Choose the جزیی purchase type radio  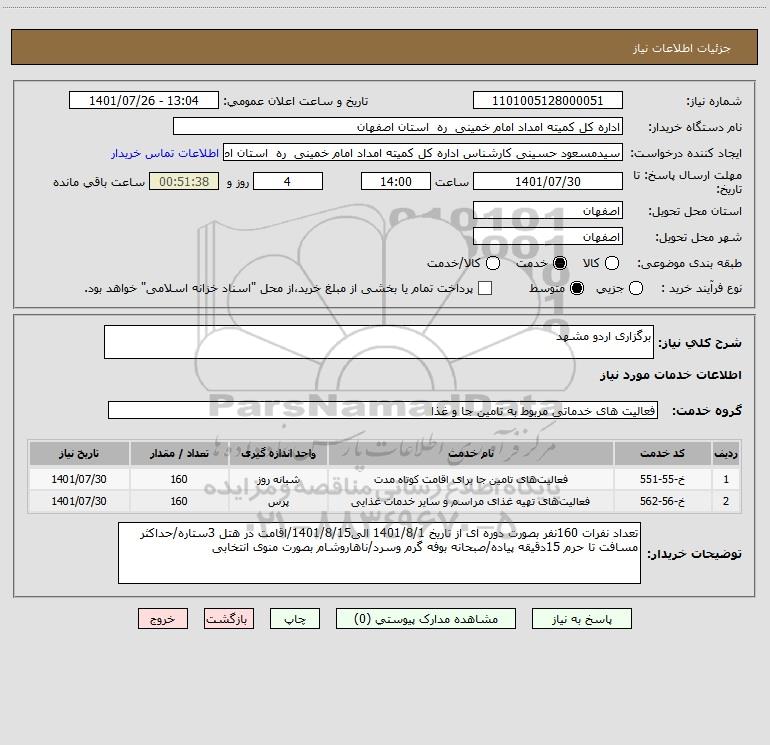pos(636,288)
